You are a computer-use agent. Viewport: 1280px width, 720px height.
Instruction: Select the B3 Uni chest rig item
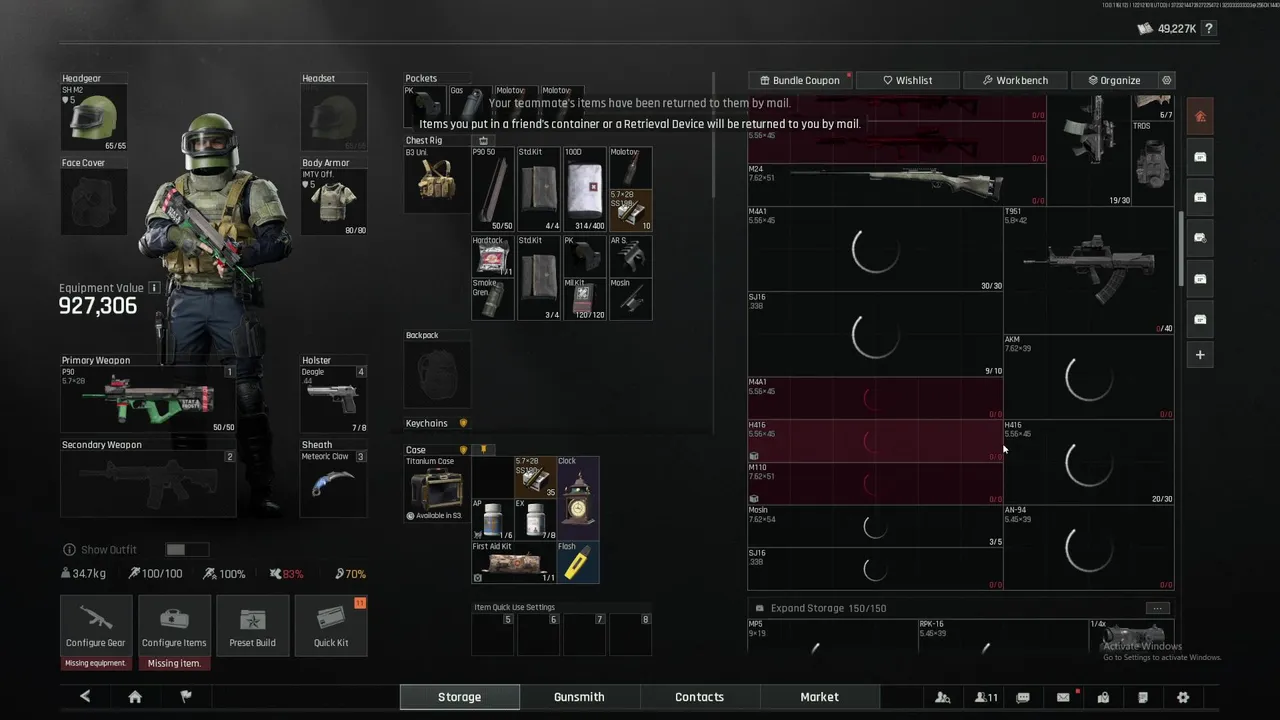[437, 180]
